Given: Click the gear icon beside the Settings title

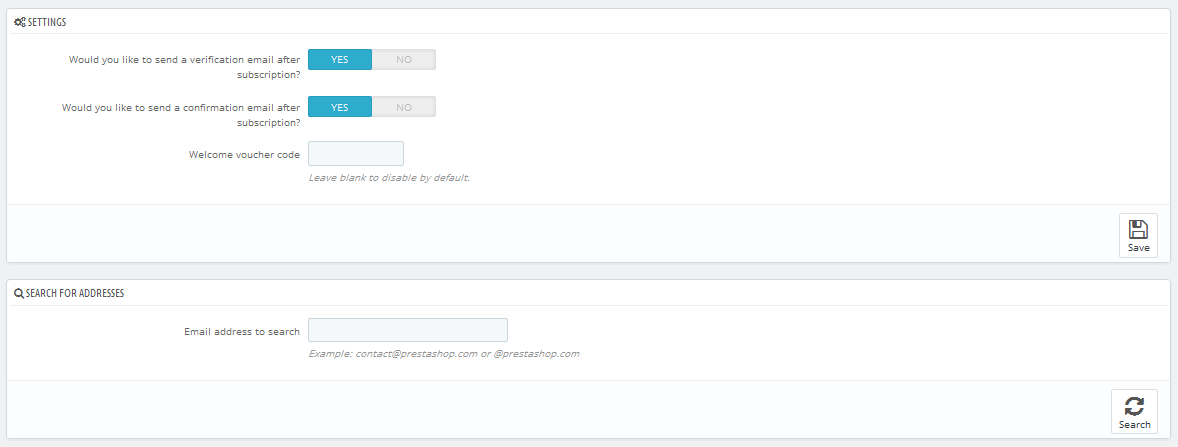Looking at the screenshot, I should (20, 23).
